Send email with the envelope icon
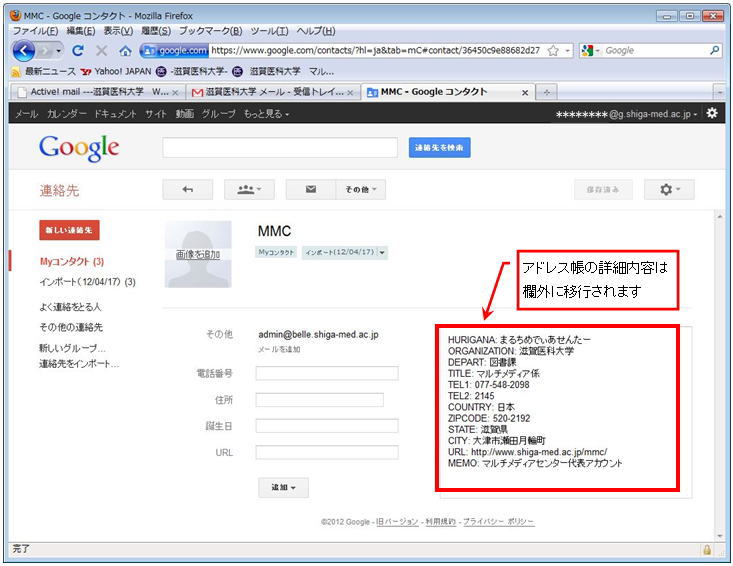Image resolution: width=733 pixels, height=566 pixels. point(310,189)
